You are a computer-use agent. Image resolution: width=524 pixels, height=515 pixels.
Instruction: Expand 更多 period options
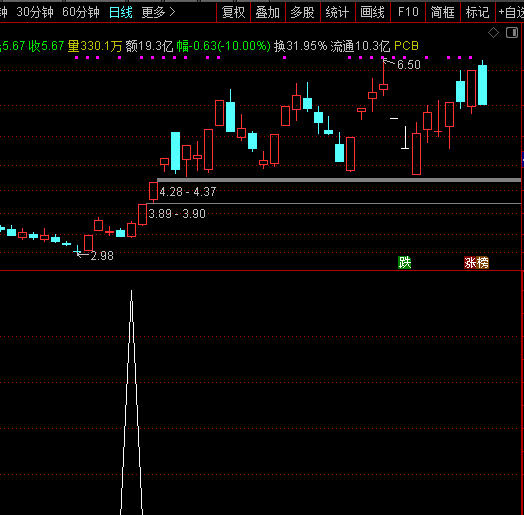158,12
